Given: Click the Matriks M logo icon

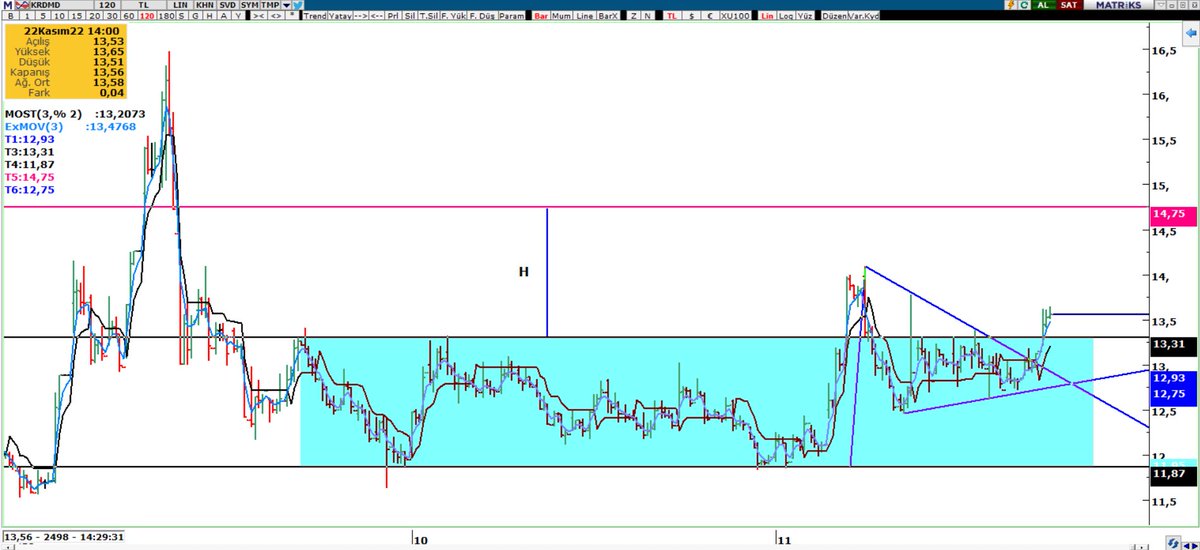Looking at the screenshot, I should pyautogui.click(x=8, y=6).
